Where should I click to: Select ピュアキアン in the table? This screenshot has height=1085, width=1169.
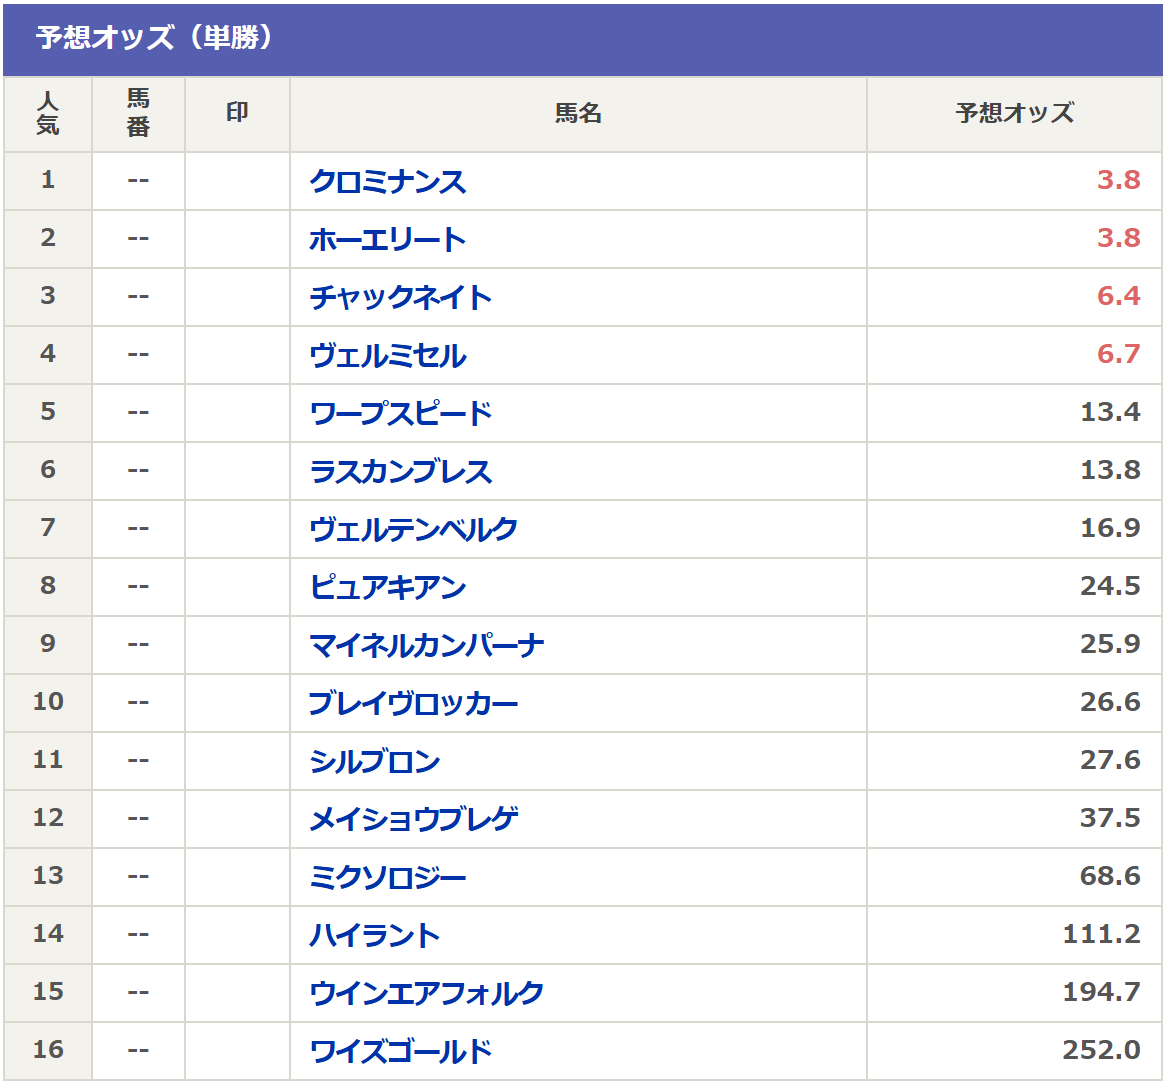click(x=388, y=587)
